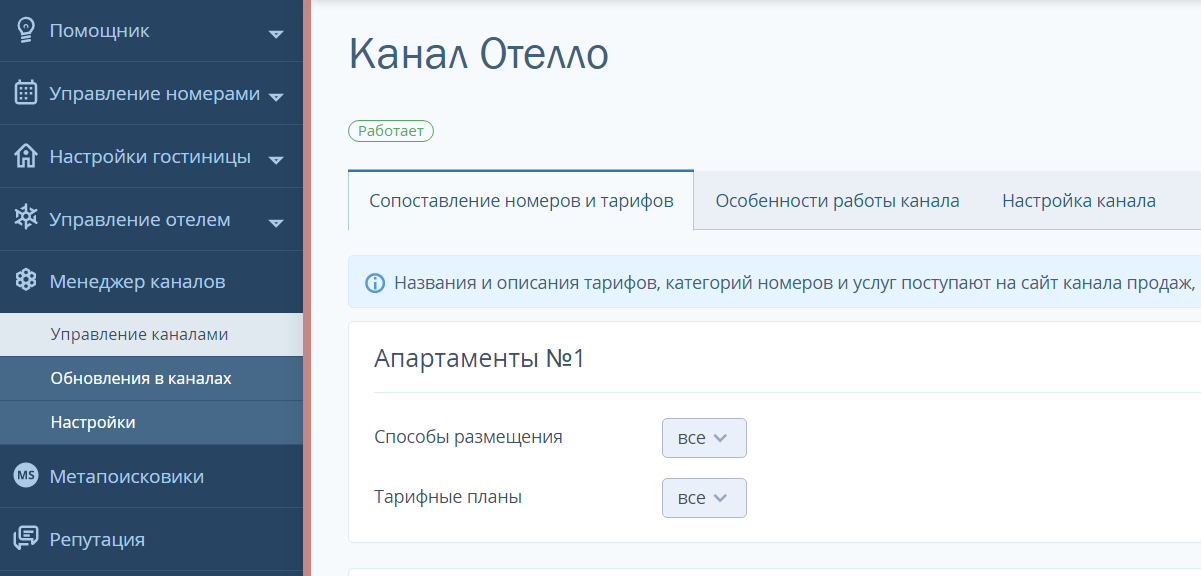Click the chat bubble icon beside Репутация

coord(26,539)
